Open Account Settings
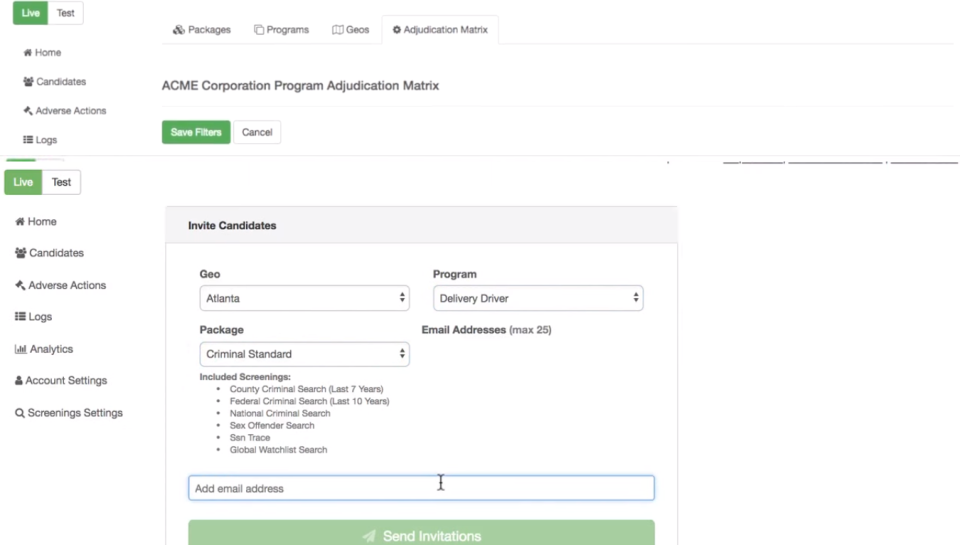The width and height of the screenshot is (960, 545). [61, 380]
